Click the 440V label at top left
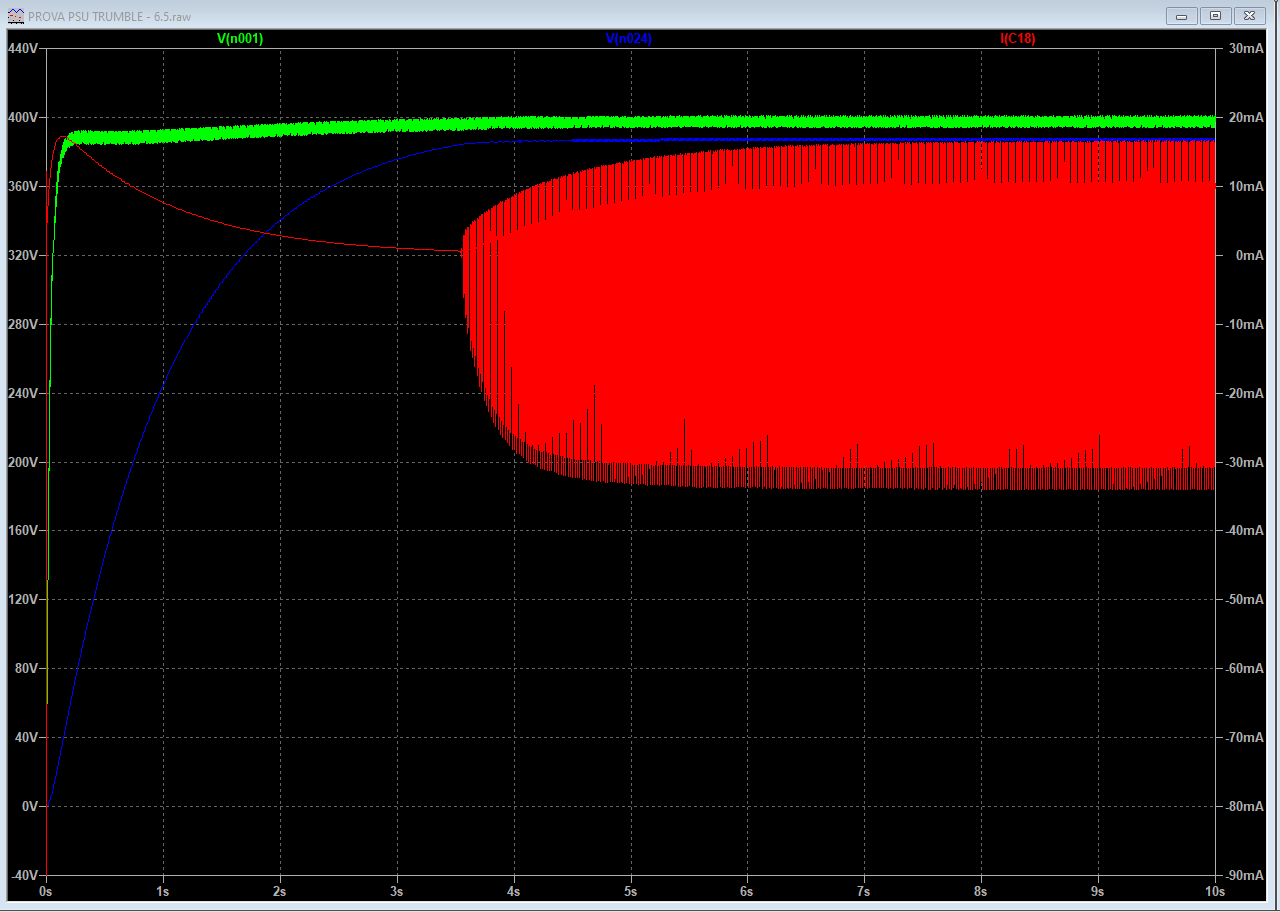The height and width of the screenshot is (912, 1280). [x=23, y=49]
